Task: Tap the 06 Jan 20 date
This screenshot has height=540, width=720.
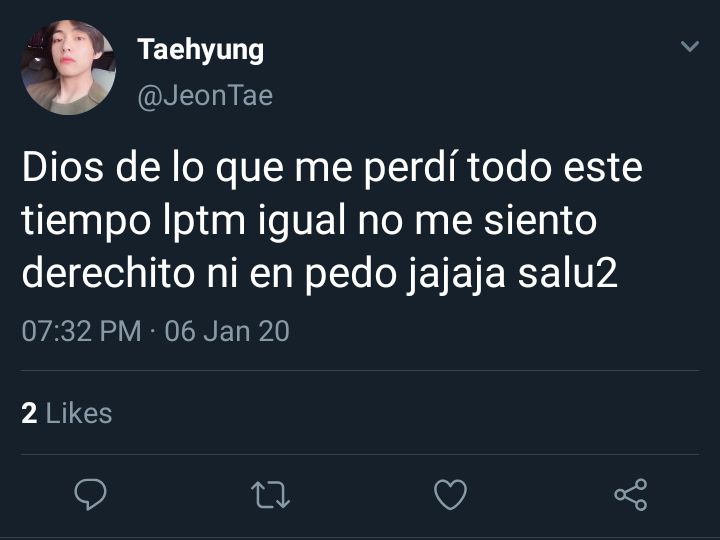Action: tap(227, 331)
